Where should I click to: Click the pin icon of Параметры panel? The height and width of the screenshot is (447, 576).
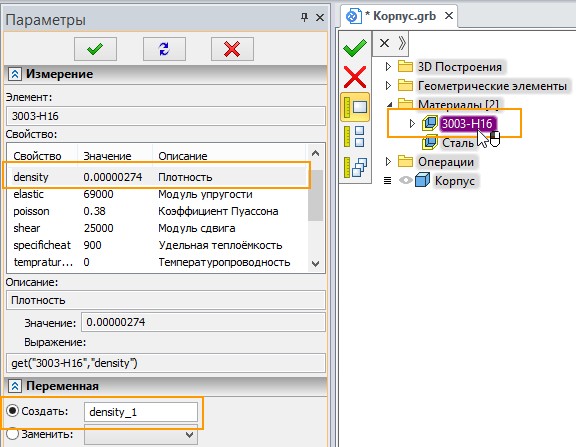(x=304, y=17)
